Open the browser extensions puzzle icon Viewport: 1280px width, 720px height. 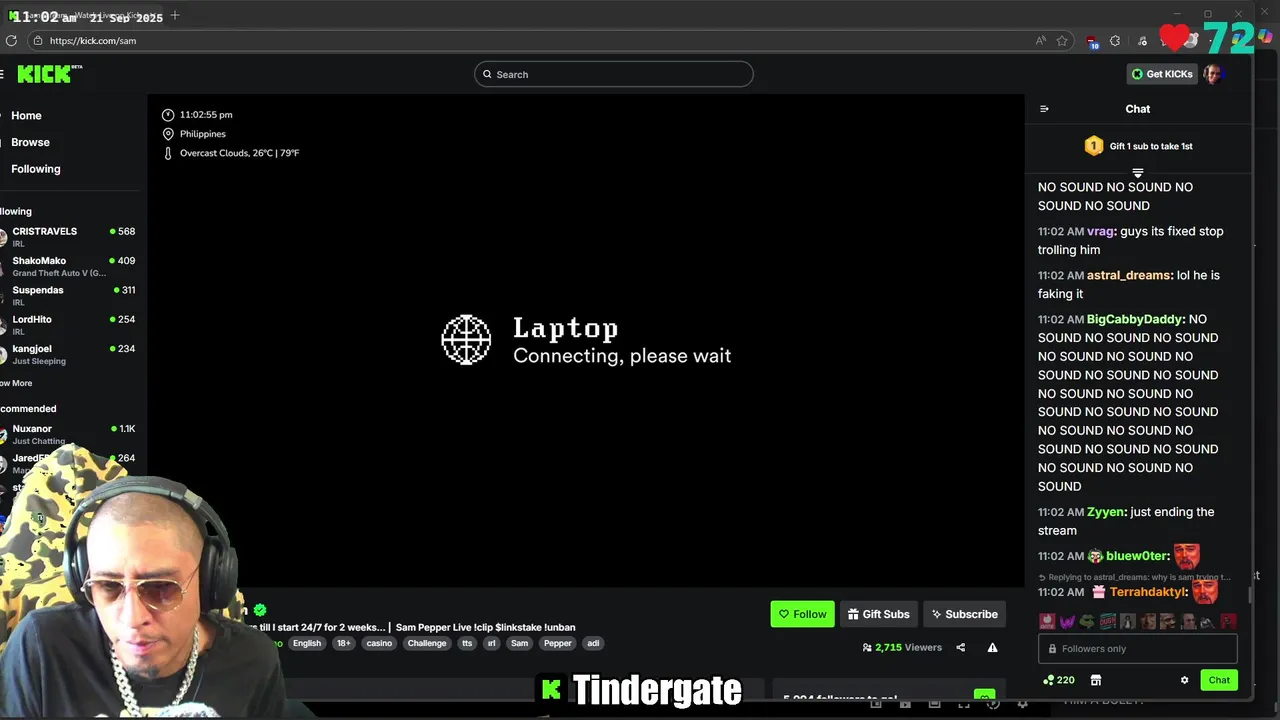[1115, 41]
